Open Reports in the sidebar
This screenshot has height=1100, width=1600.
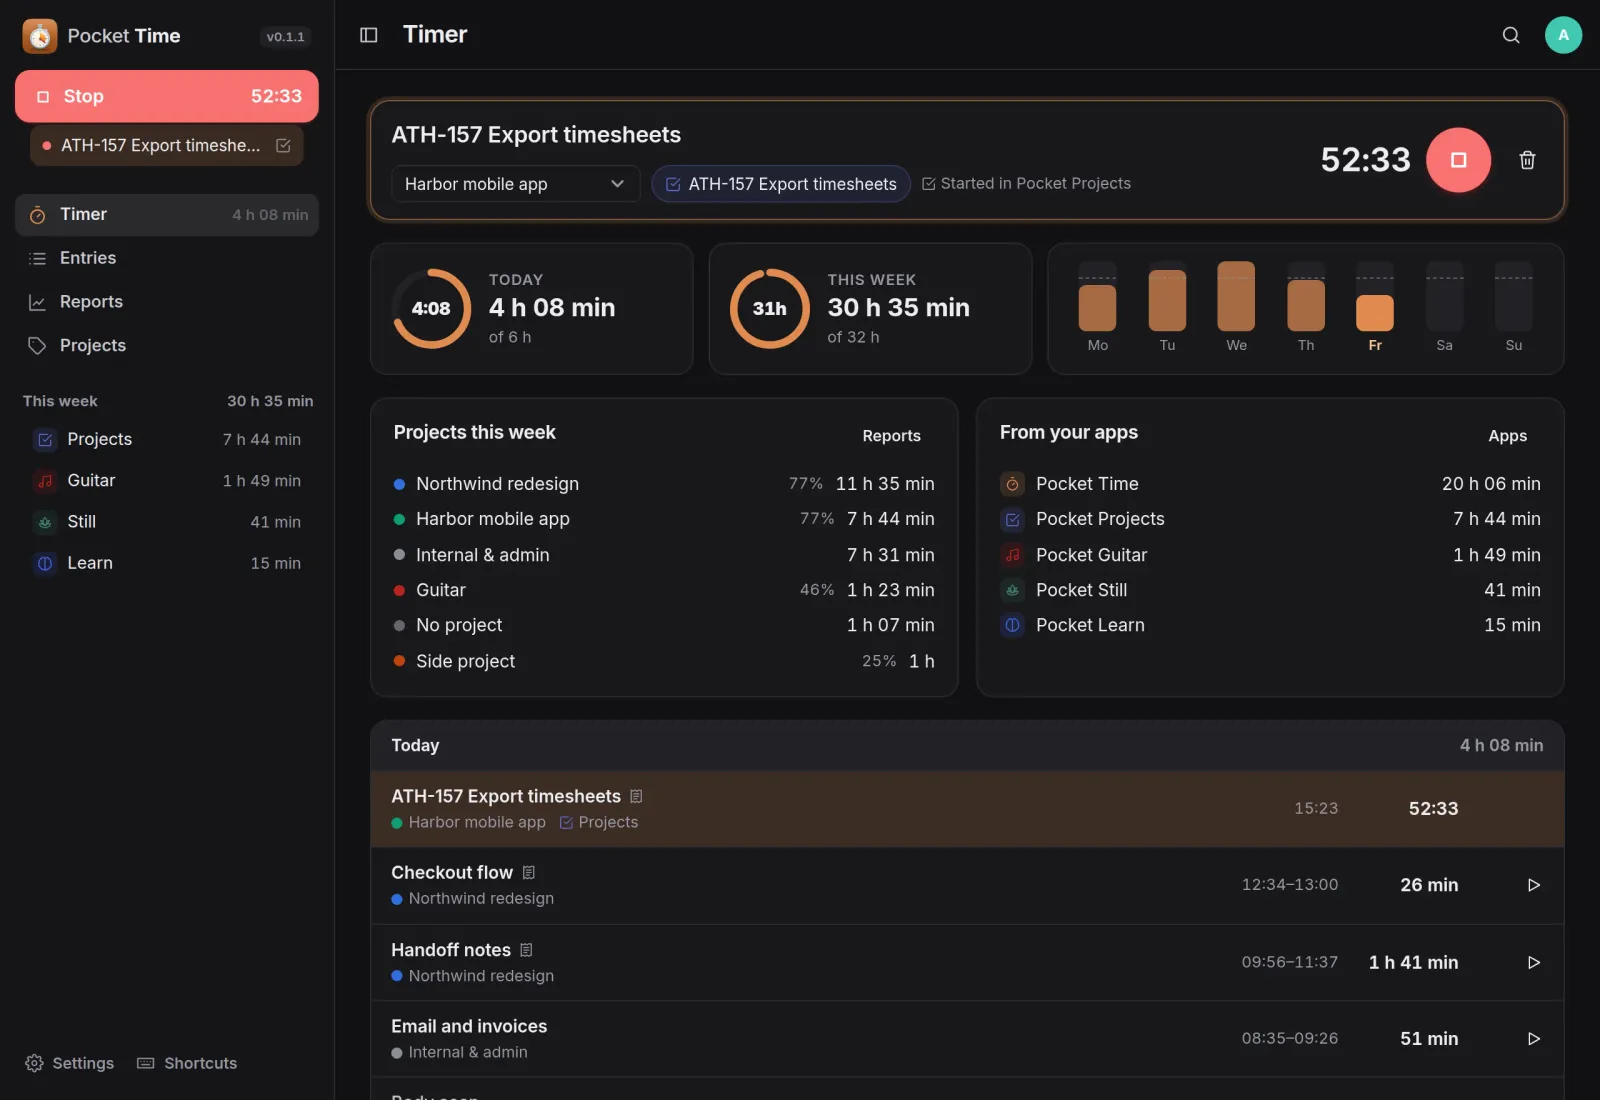pos(167,302)
